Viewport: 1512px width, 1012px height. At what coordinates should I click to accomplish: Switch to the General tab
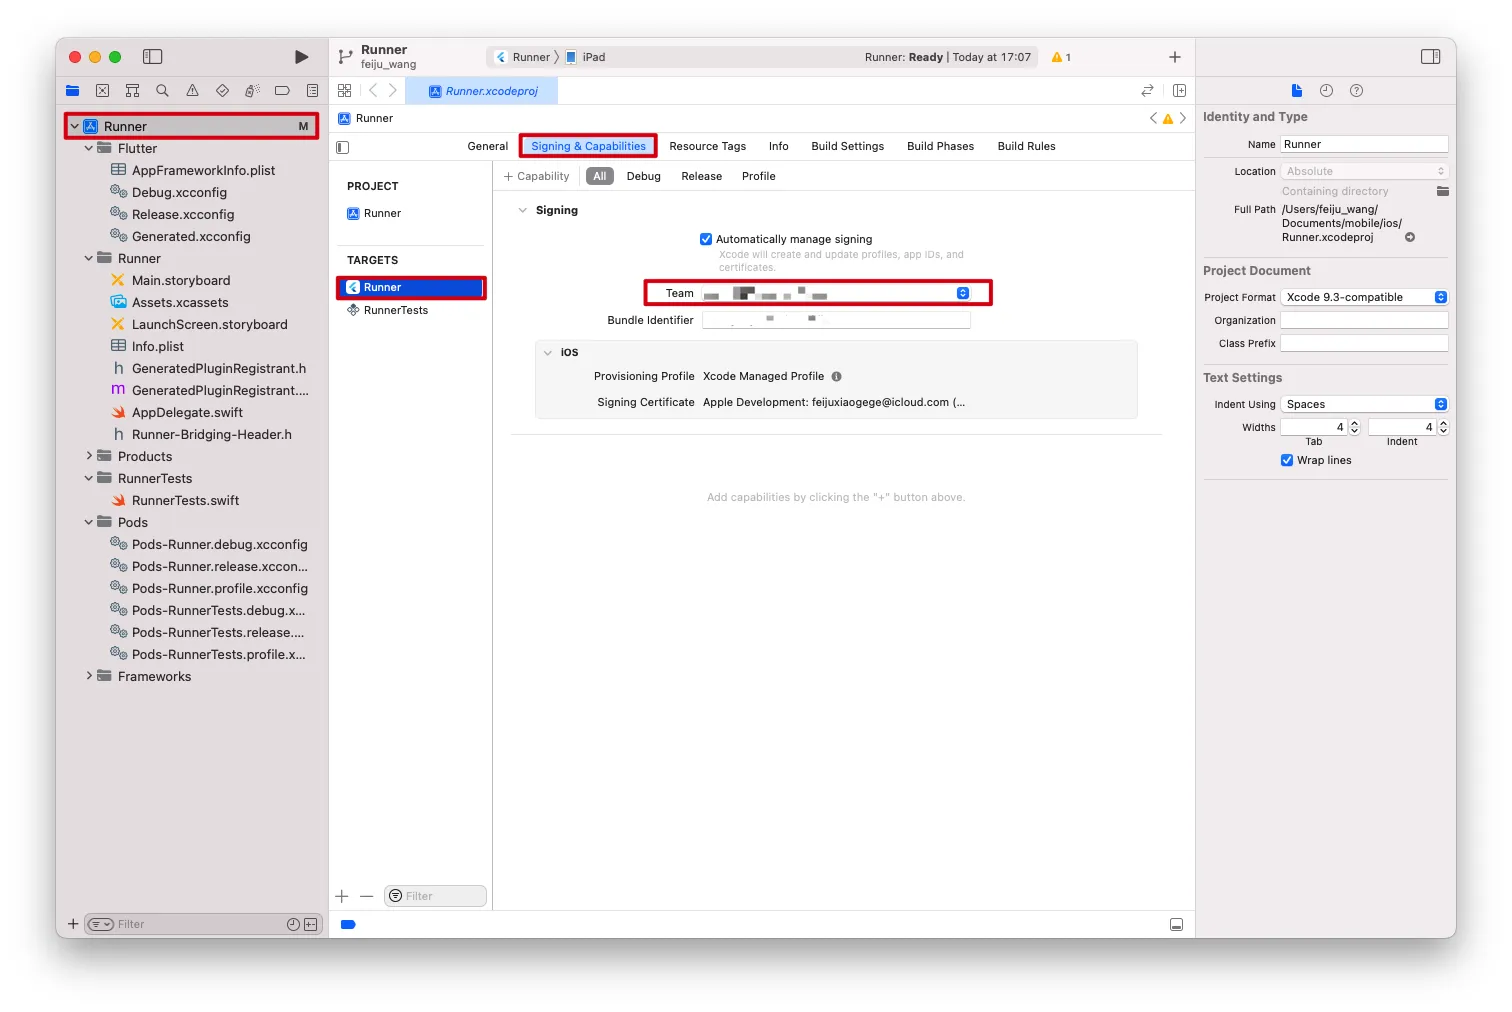[488, 146]
